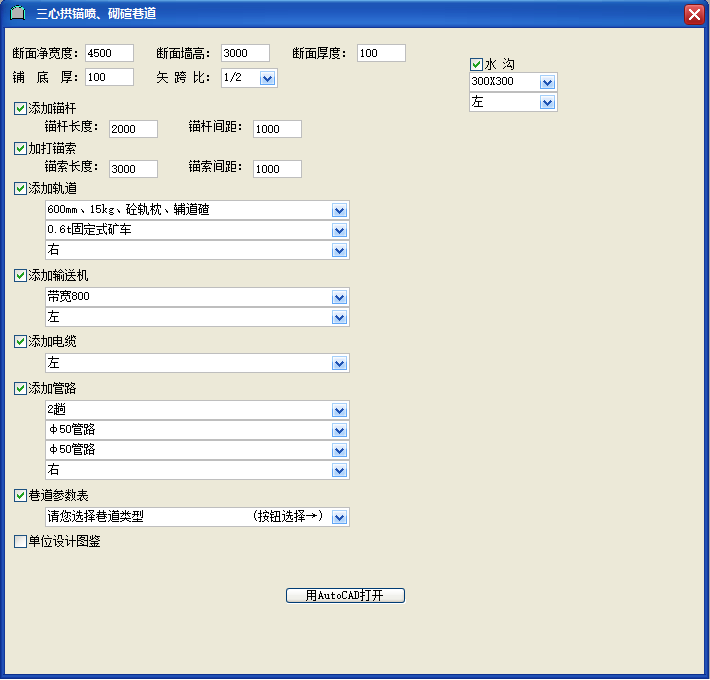Select the 锚杆长度 input field

134,129
